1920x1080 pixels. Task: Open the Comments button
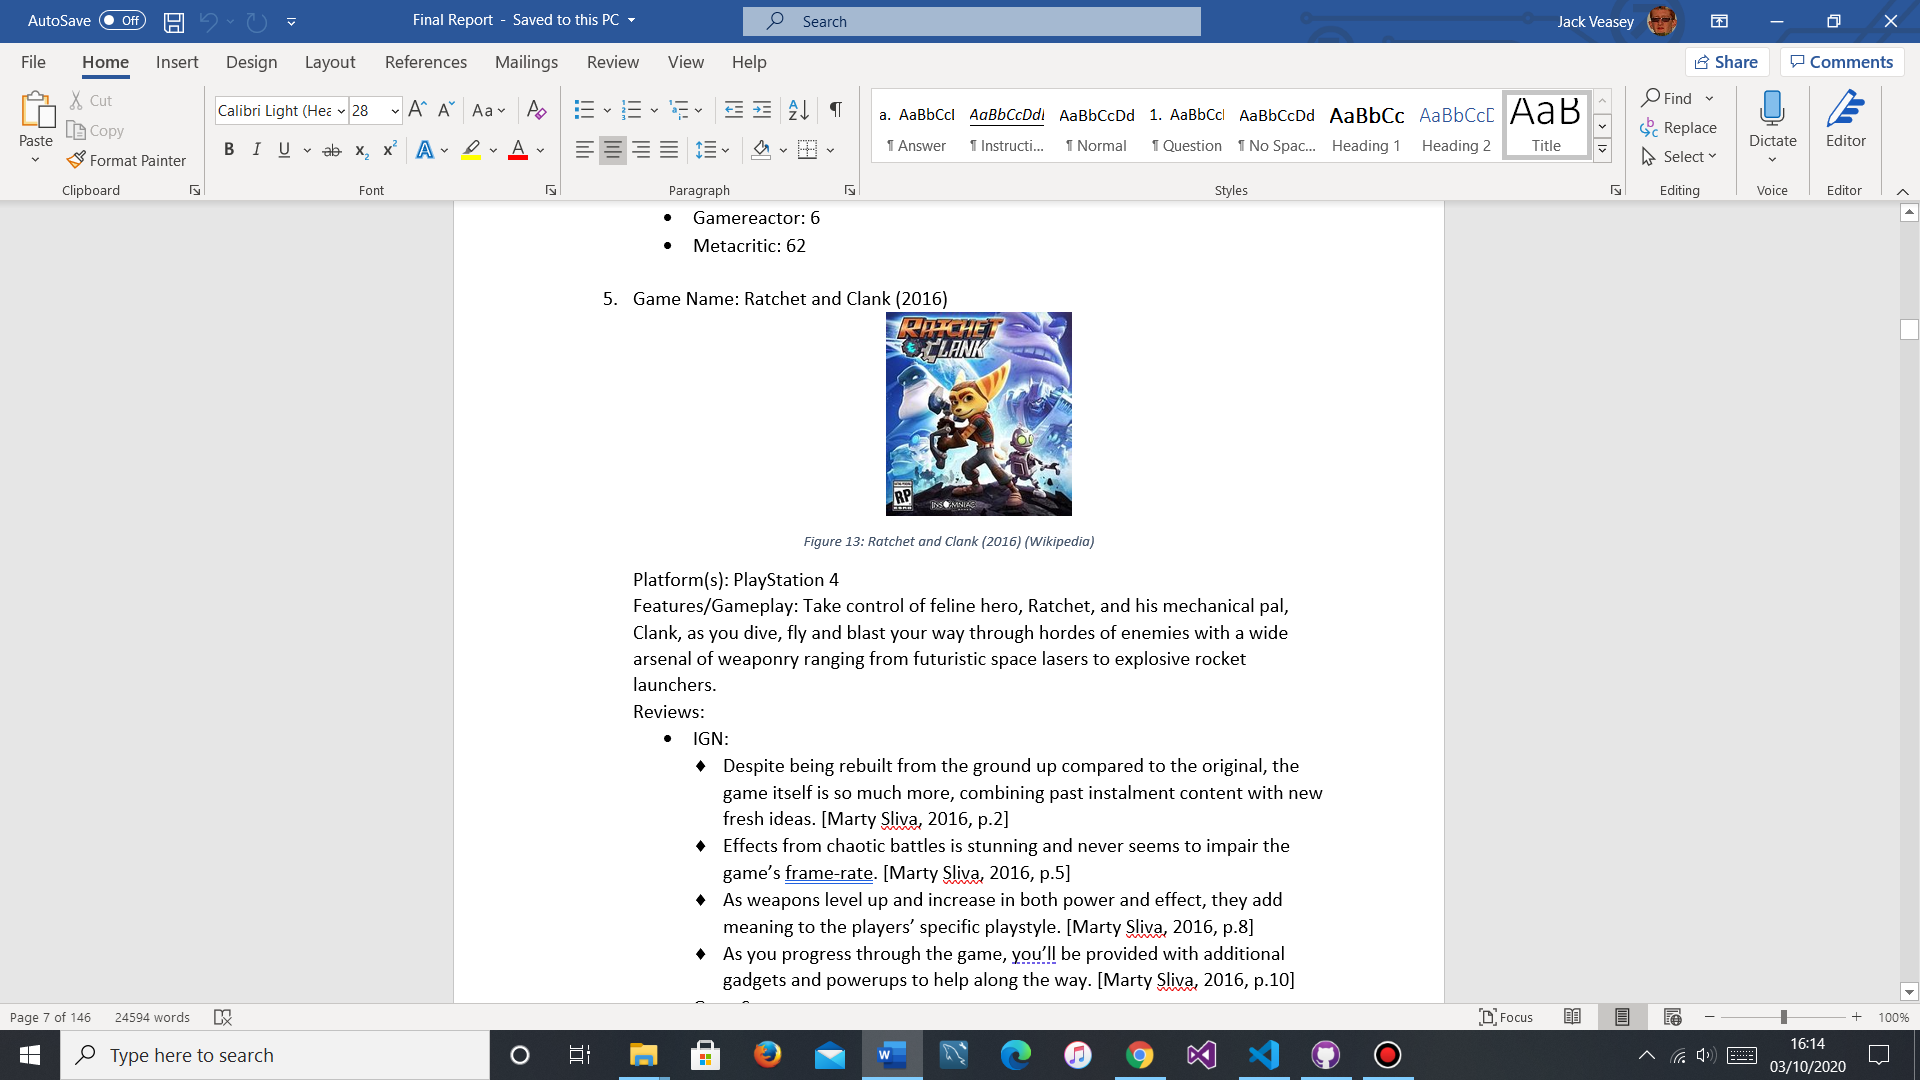[1841, 62]
